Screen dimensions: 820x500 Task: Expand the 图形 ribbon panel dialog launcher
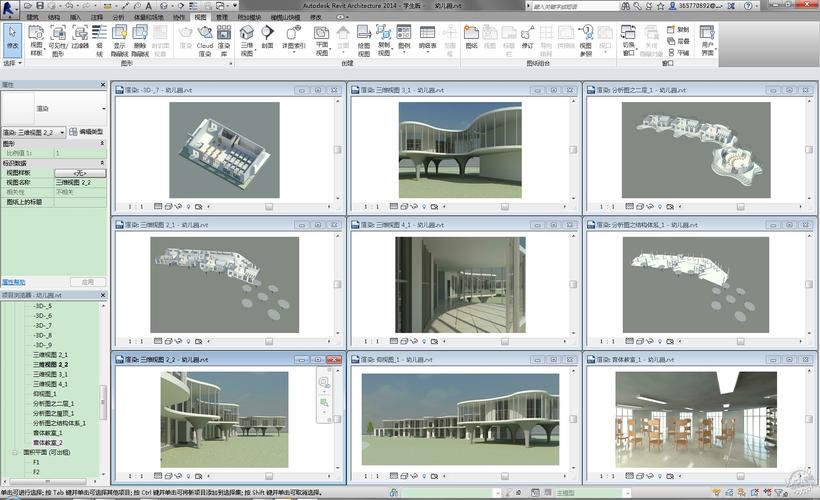tap(231, 63)
